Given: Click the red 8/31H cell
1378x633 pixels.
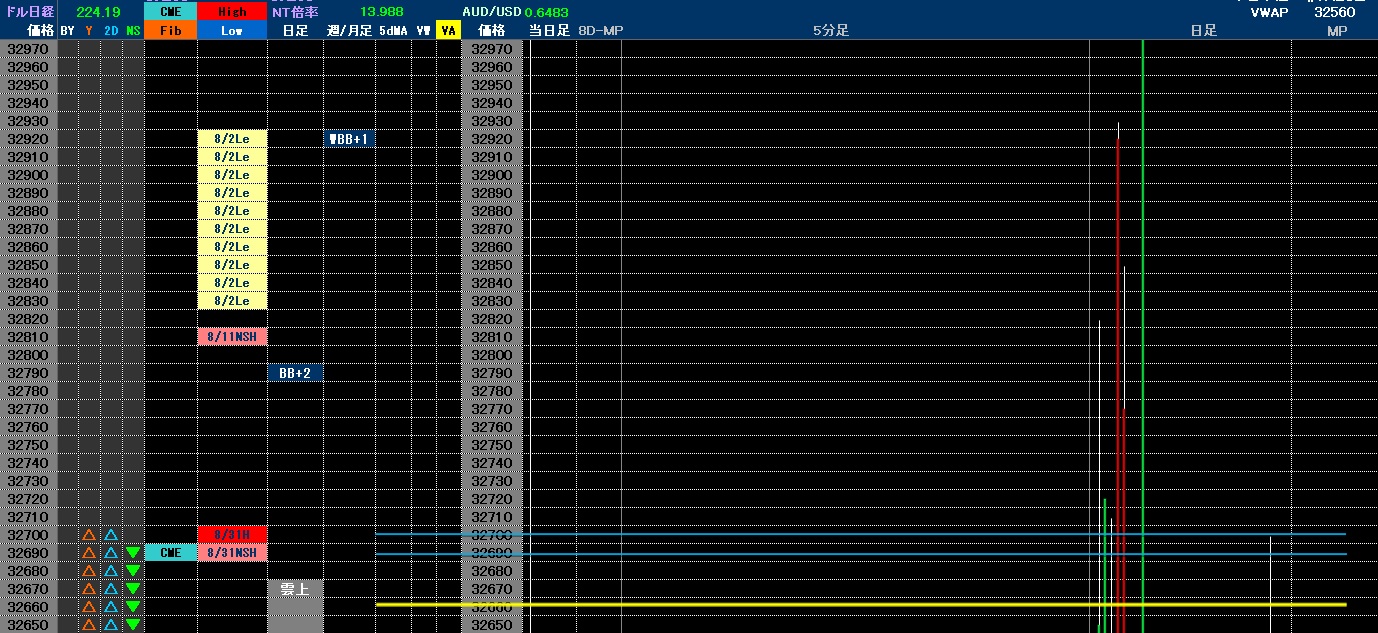Looking at the screenshot, I should (232, 535).
